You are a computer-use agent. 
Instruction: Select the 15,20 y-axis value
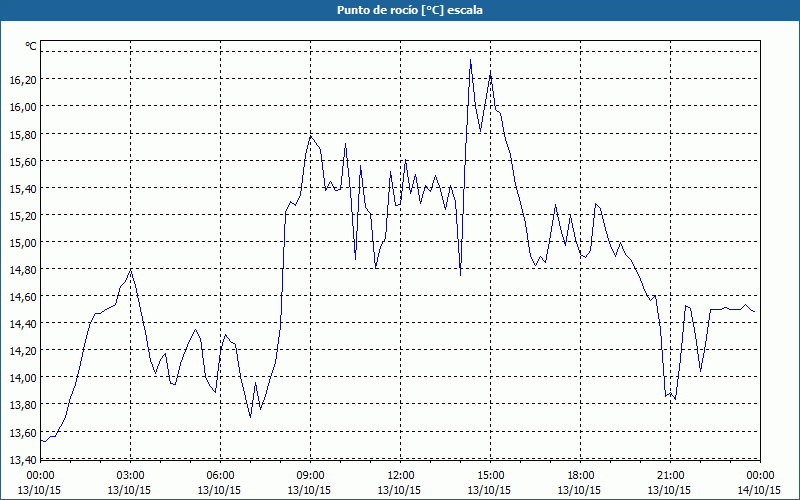(23, 215)
